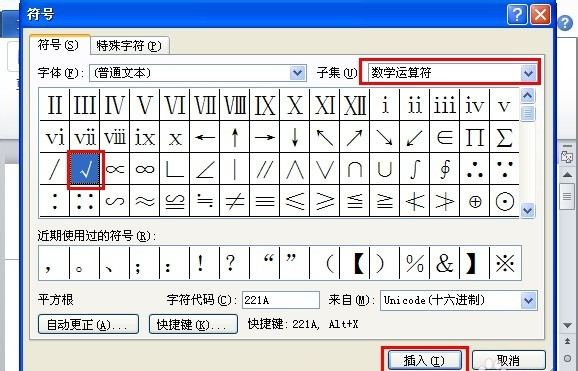Select the intersection symbol ∩

point(355,169)
